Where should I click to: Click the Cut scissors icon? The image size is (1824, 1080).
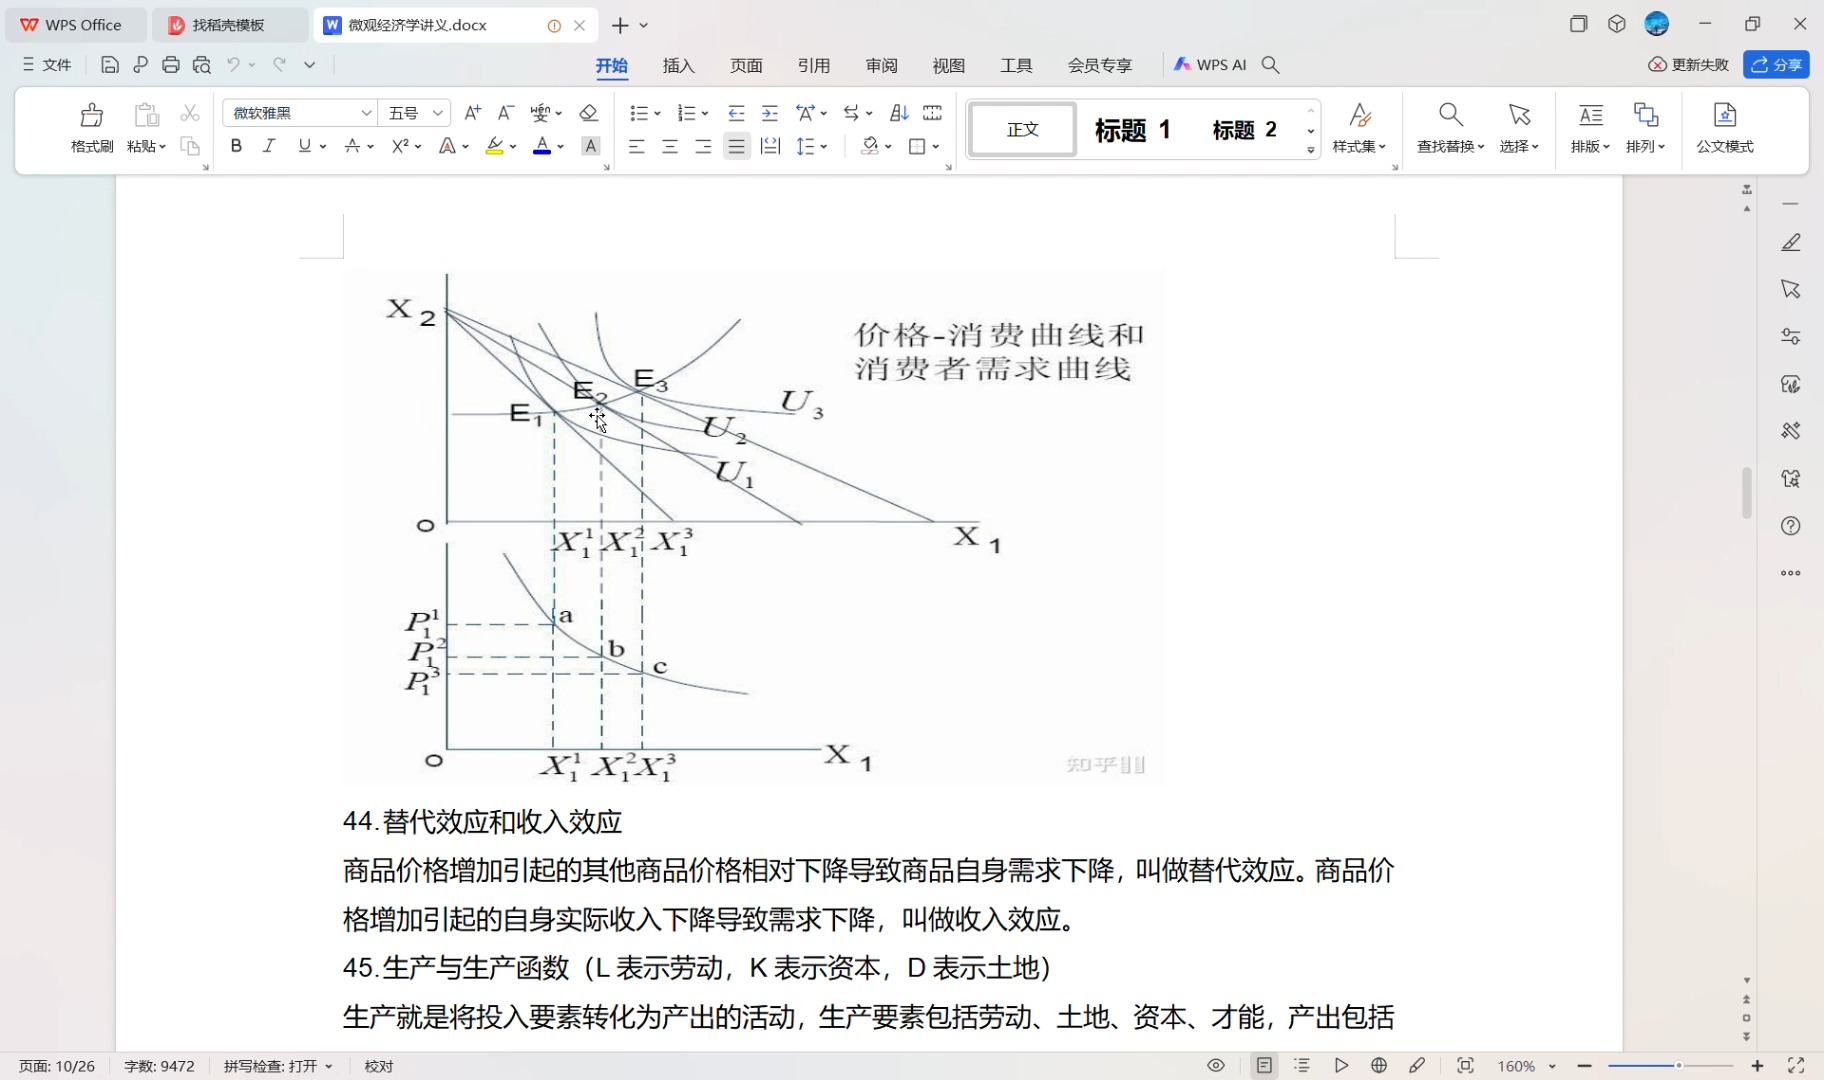190,113
